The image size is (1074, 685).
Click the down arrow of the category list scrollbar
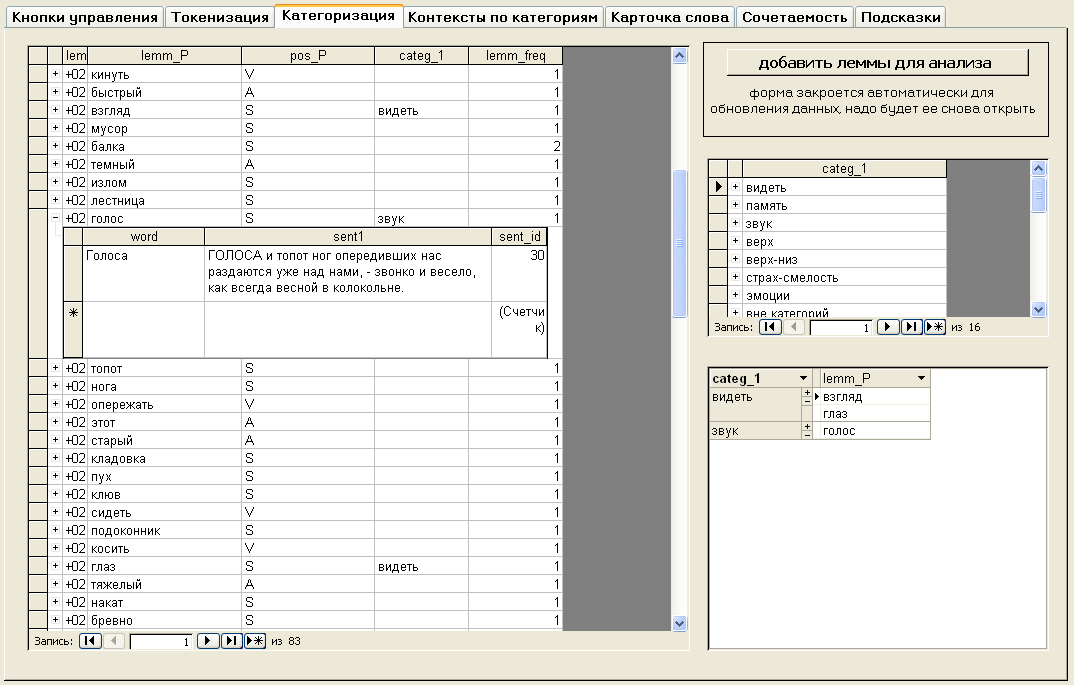pyautogui.click(x=1038, y=309)
